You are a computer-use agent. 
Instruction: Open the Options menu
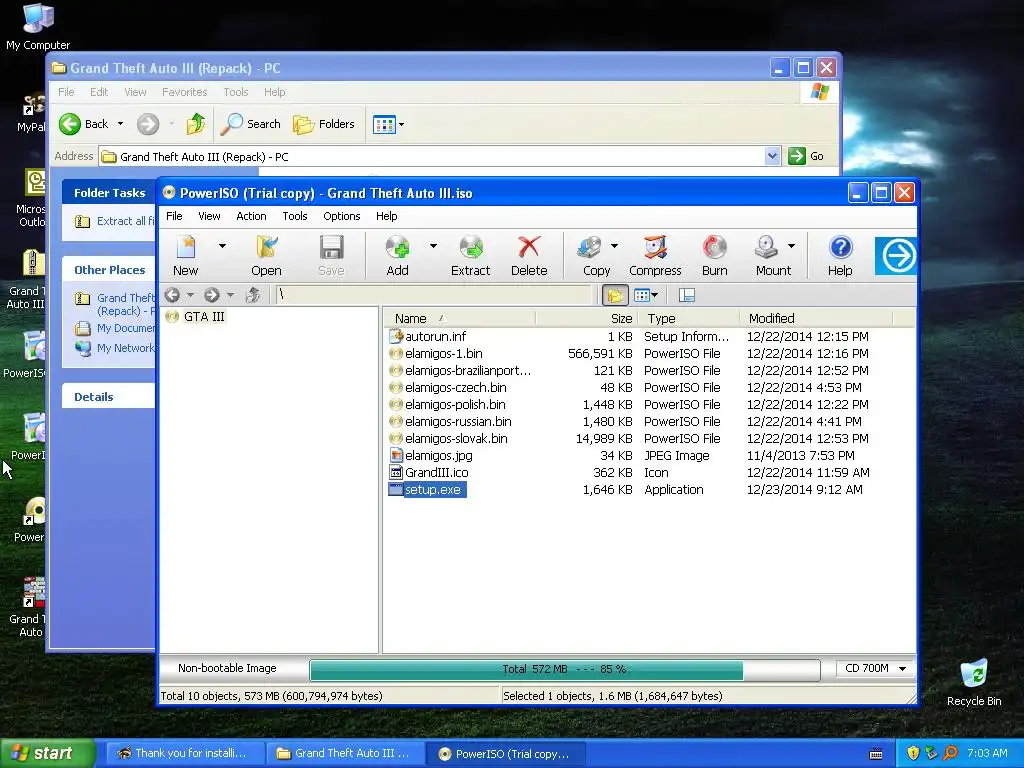[x=342, y=216]
